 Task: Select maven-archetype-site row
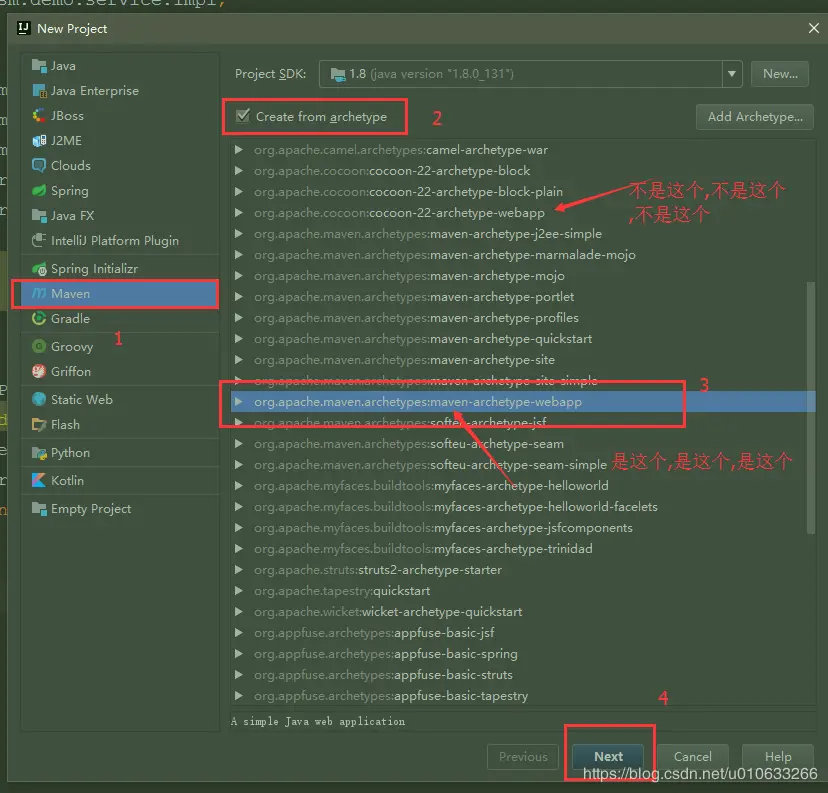point(523,360)
